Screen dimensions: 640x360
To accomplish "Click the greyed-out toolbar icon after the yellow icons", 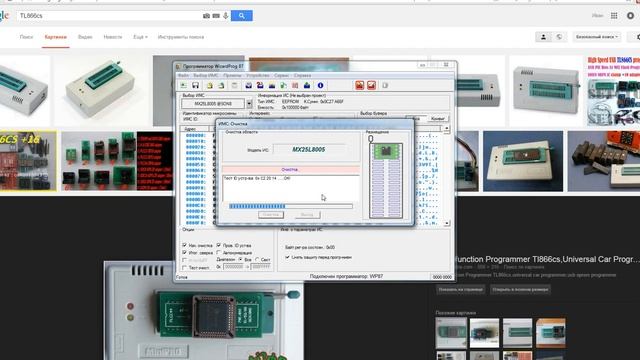I will click(x=234, y=85).
